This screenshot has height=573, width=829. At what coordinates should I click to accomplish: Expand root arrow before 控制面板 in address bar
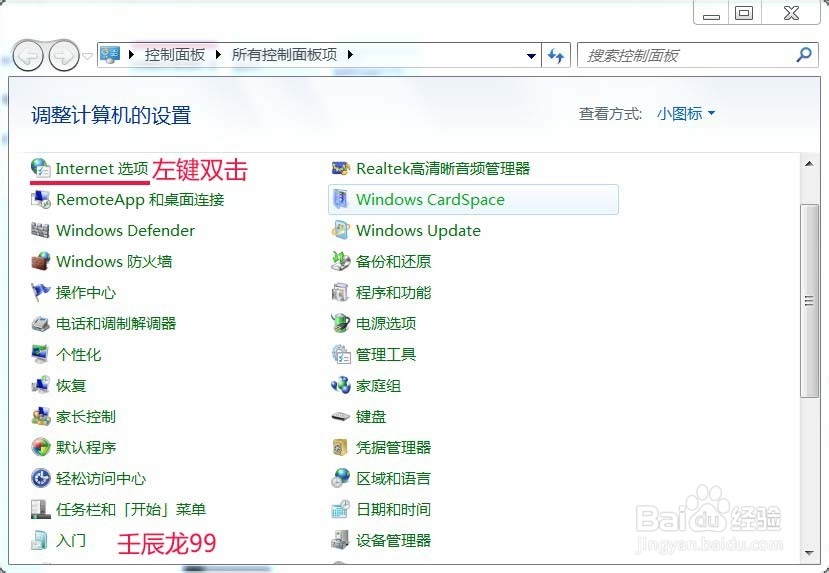coord(132,54)
